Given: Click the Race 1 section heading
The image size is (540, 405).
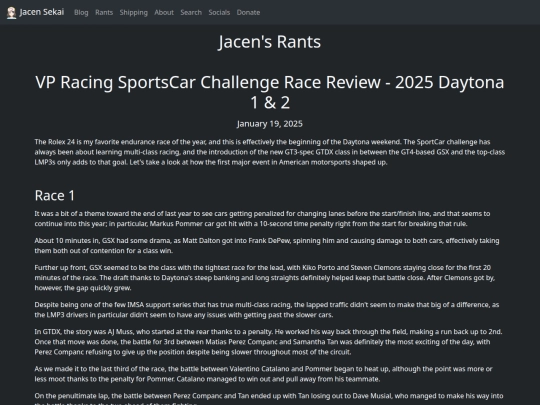Looking at the screenshot, I should click(x=55, y=196).
